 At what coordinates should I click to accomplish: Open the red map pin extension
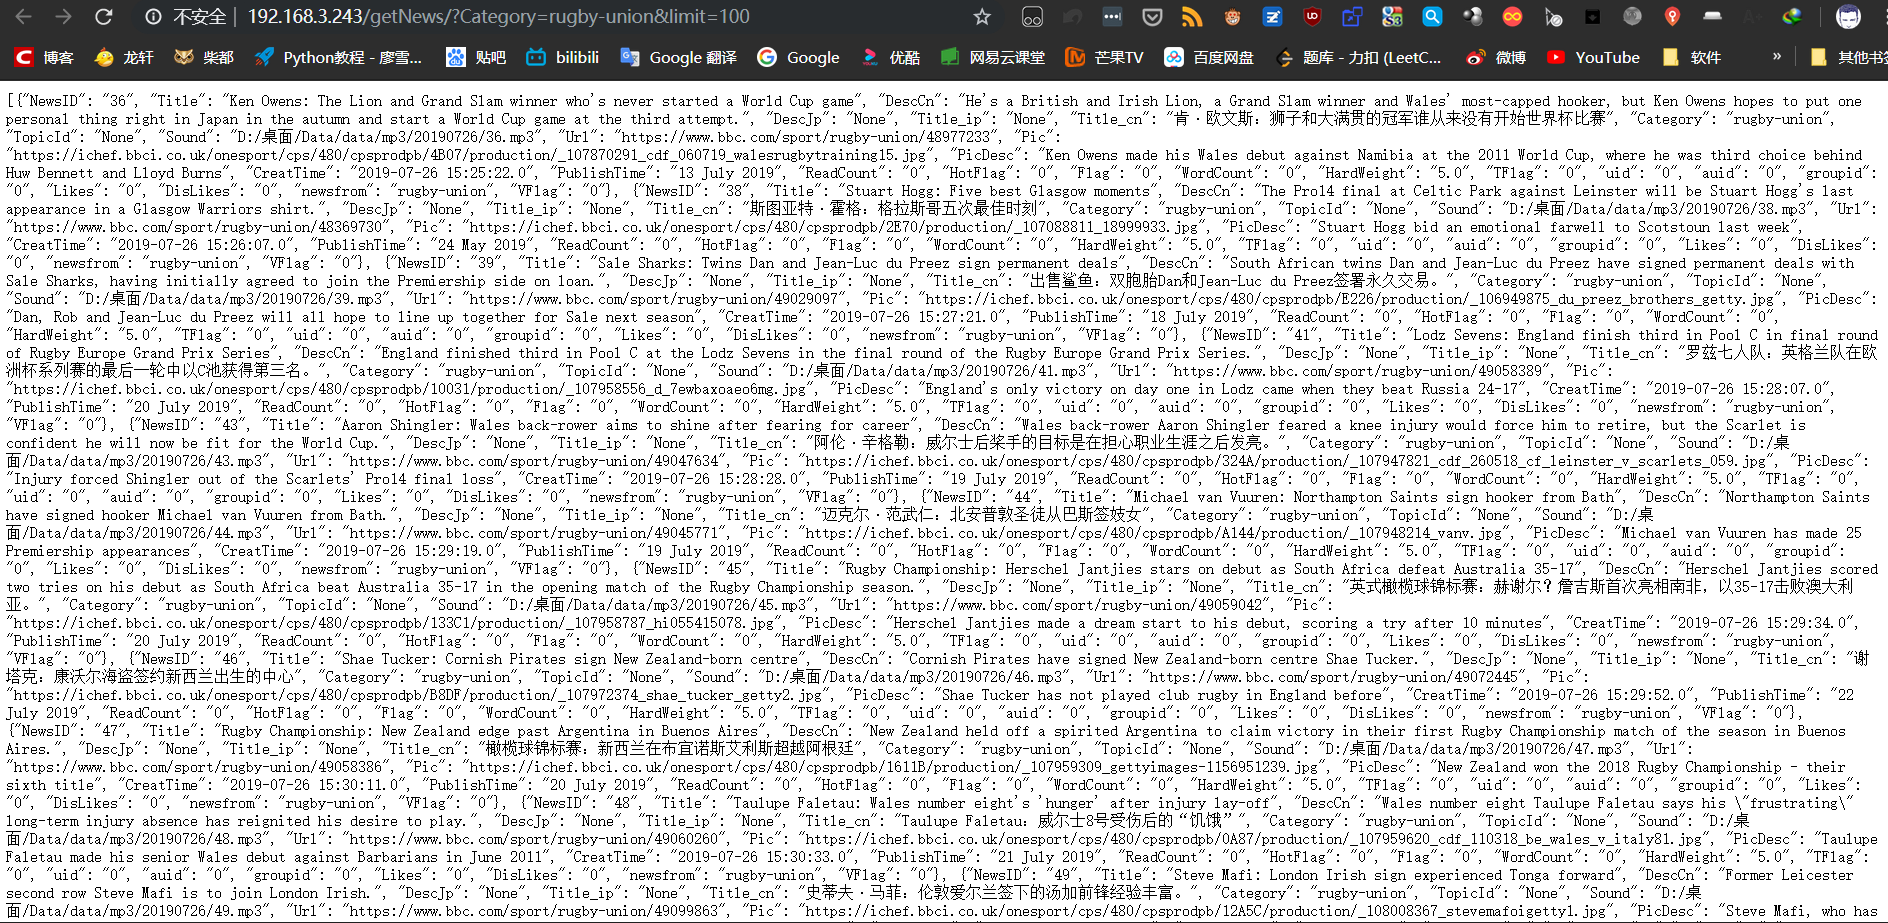pyautogui.click(x=1672, y=17)
